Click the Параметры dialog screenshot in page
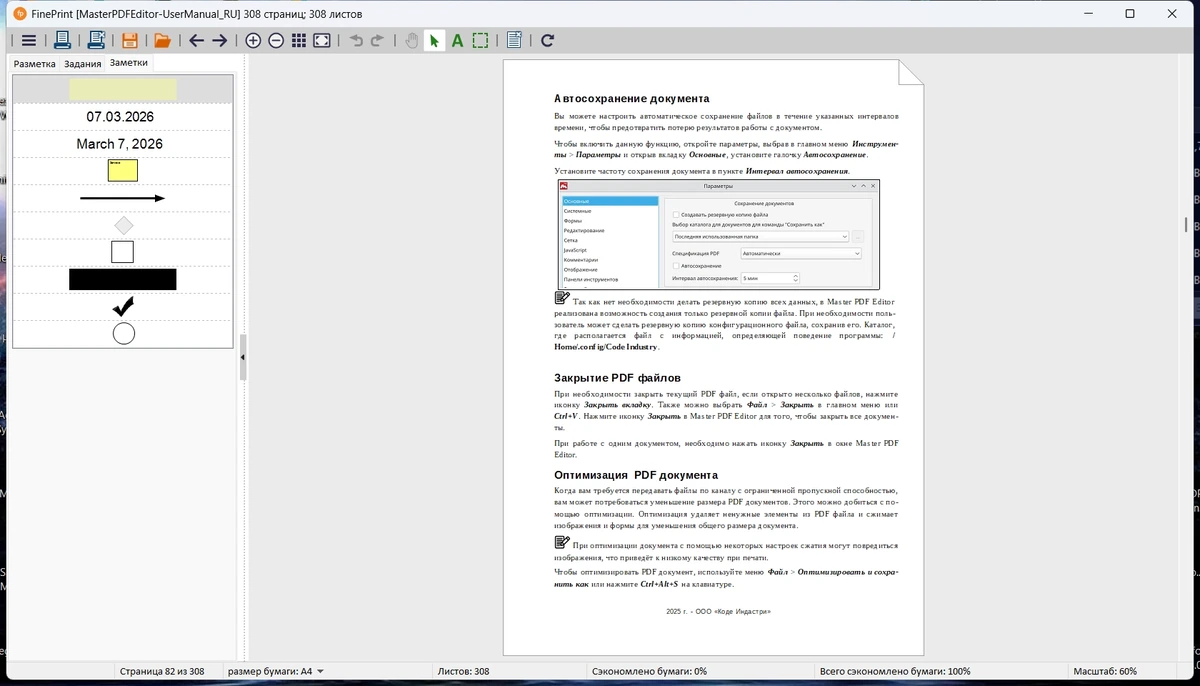Image resolution: width=1200 pixels, height=686 pixels. pos(719,234)
